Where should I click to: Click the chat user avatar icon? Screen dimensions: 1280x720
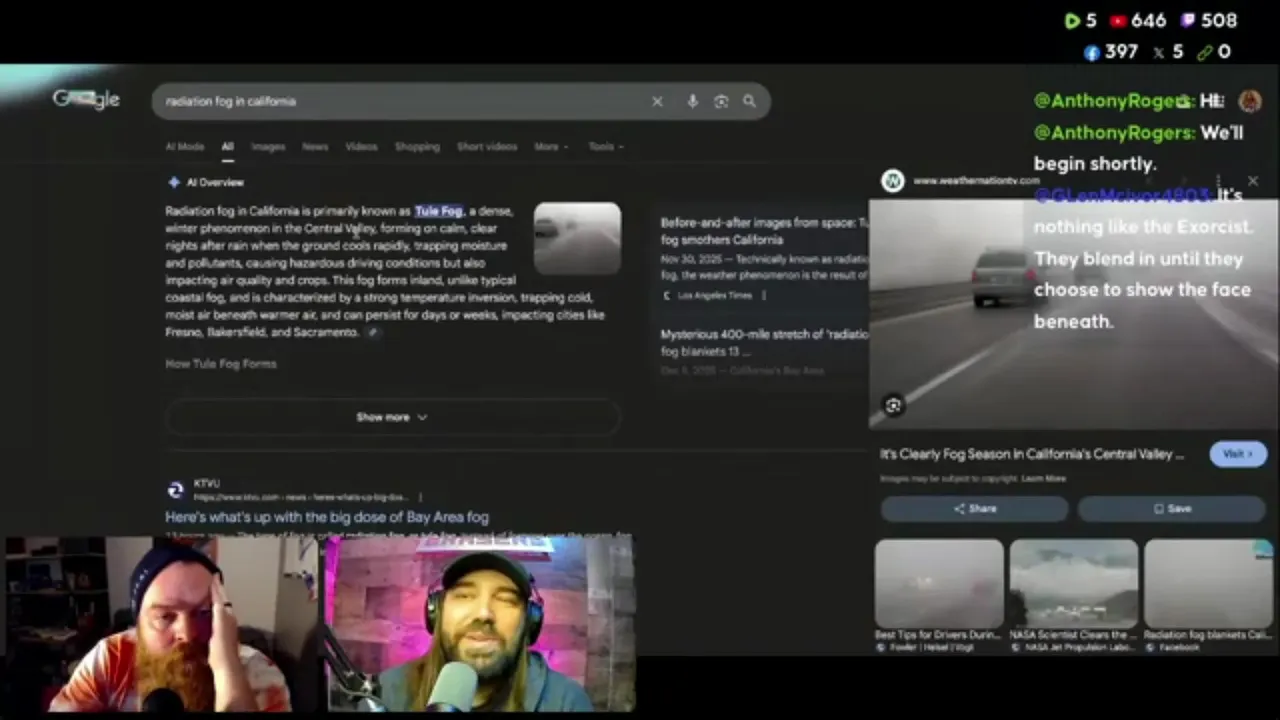[x=1250, y=101]
